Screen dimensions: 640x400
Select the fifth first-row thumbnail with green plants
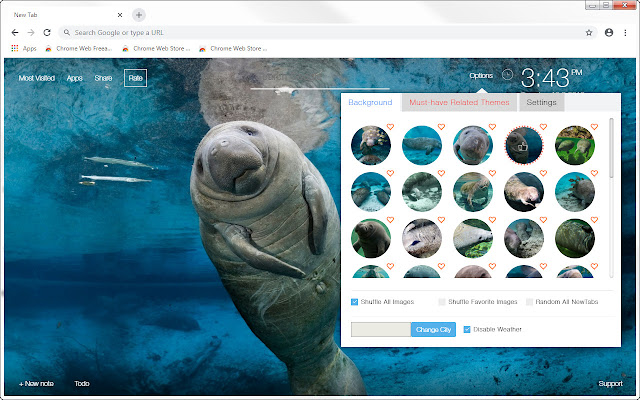click(x=575, y=145)
